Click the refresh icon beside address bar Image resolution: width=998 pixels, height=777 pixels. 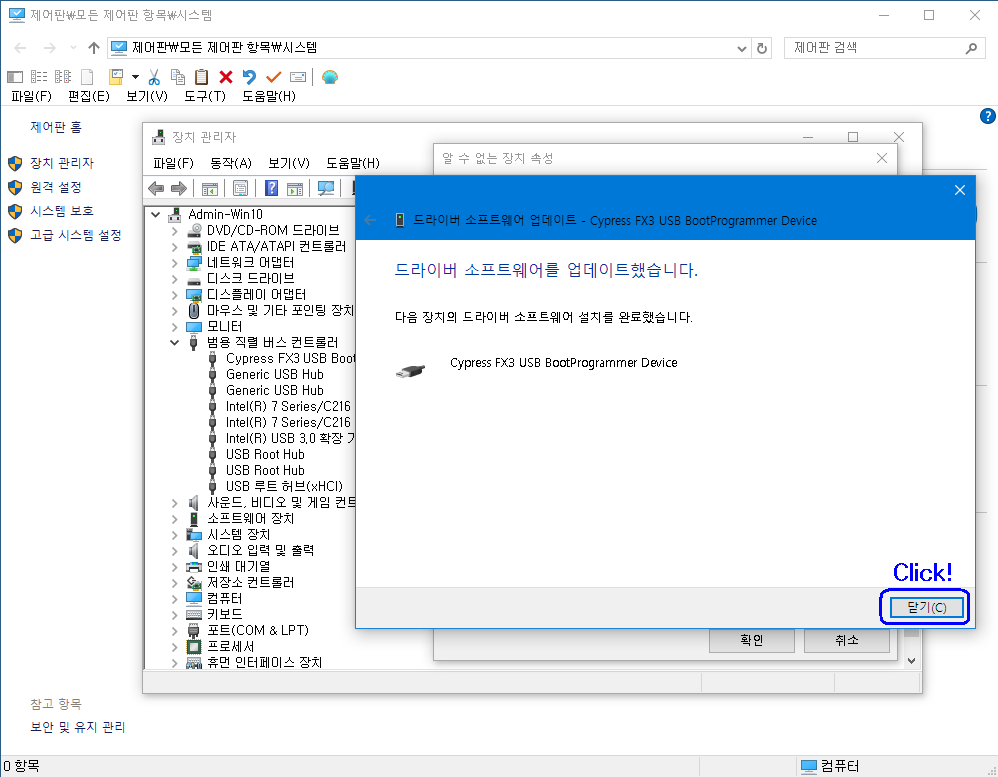click(762, 48)
